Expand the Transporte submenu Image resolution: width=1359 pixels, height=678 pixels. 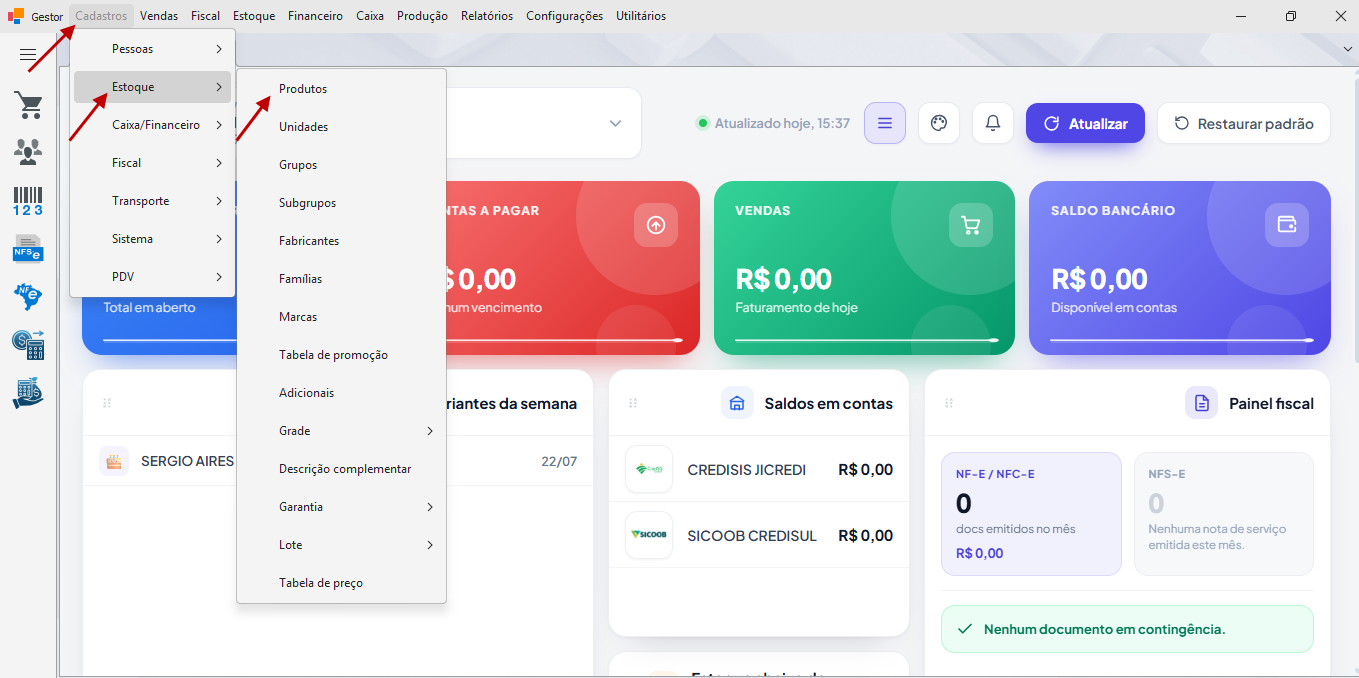[152, 201]
